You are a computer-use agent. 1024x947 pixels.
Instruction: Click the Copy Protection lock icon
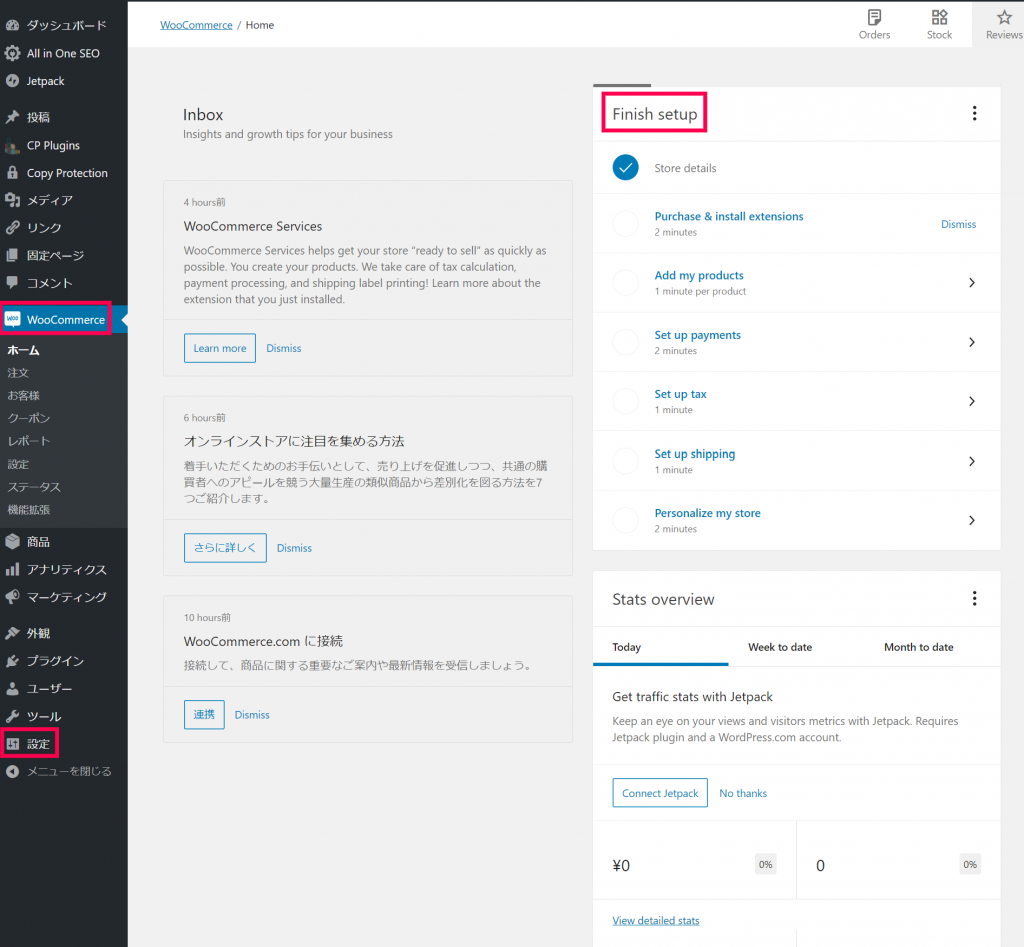[x=12, y=173]
